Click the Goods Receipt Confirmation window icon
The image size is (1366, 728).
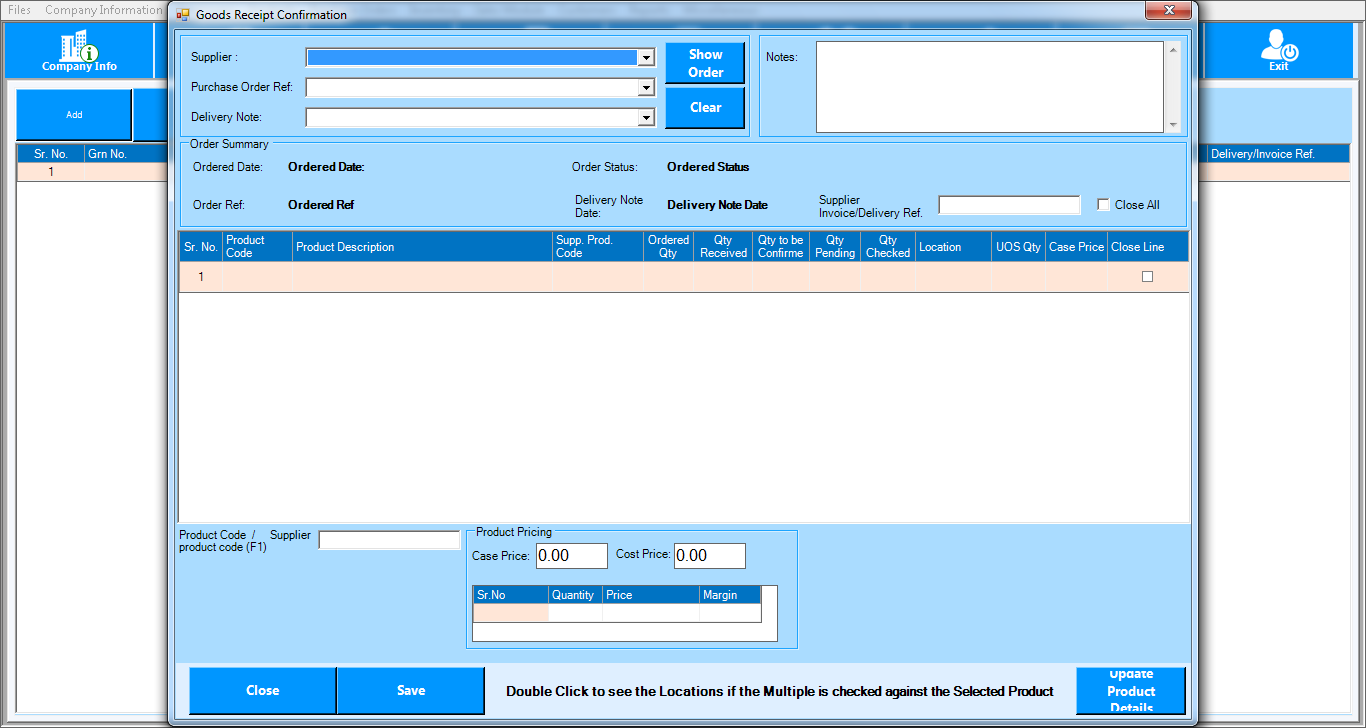point(183,15)
